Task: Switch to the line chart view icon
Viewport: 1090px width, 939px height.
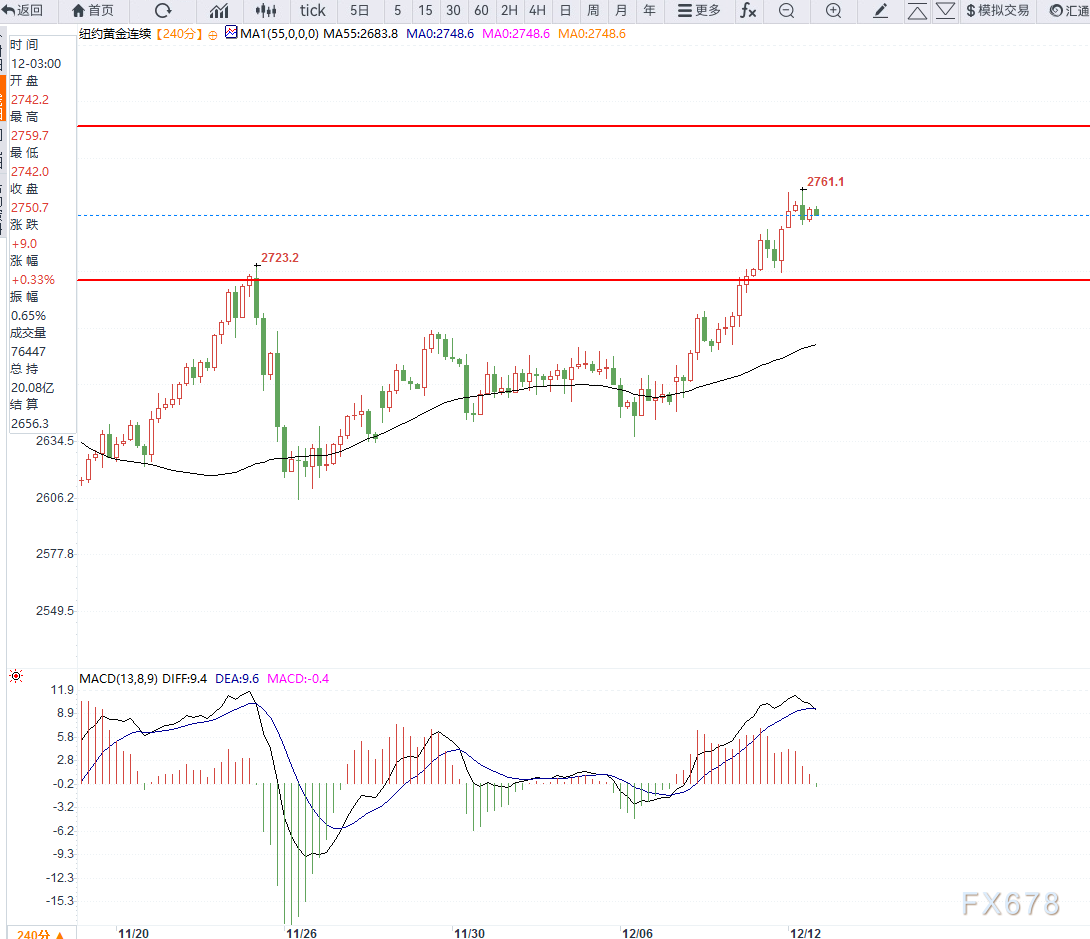Action: click(218, 11)
